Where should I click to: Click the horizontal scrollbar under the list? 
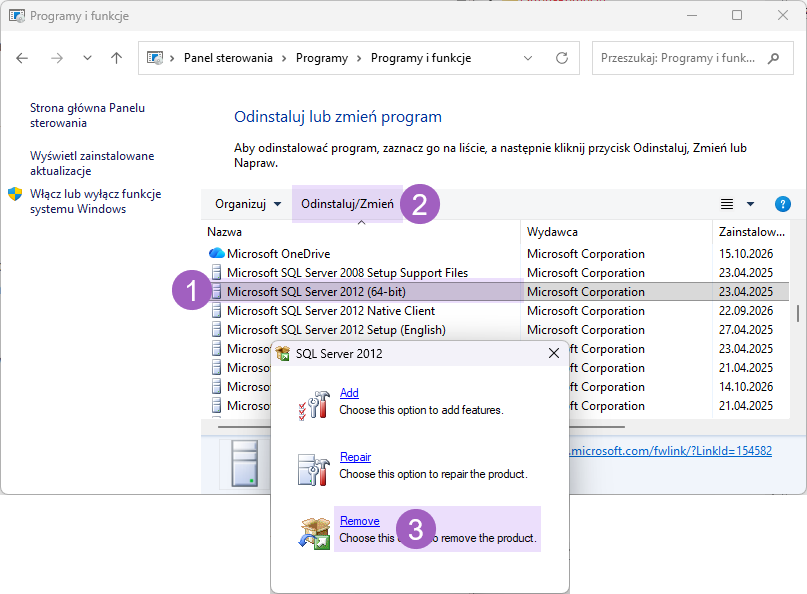(x=597, y=427)
